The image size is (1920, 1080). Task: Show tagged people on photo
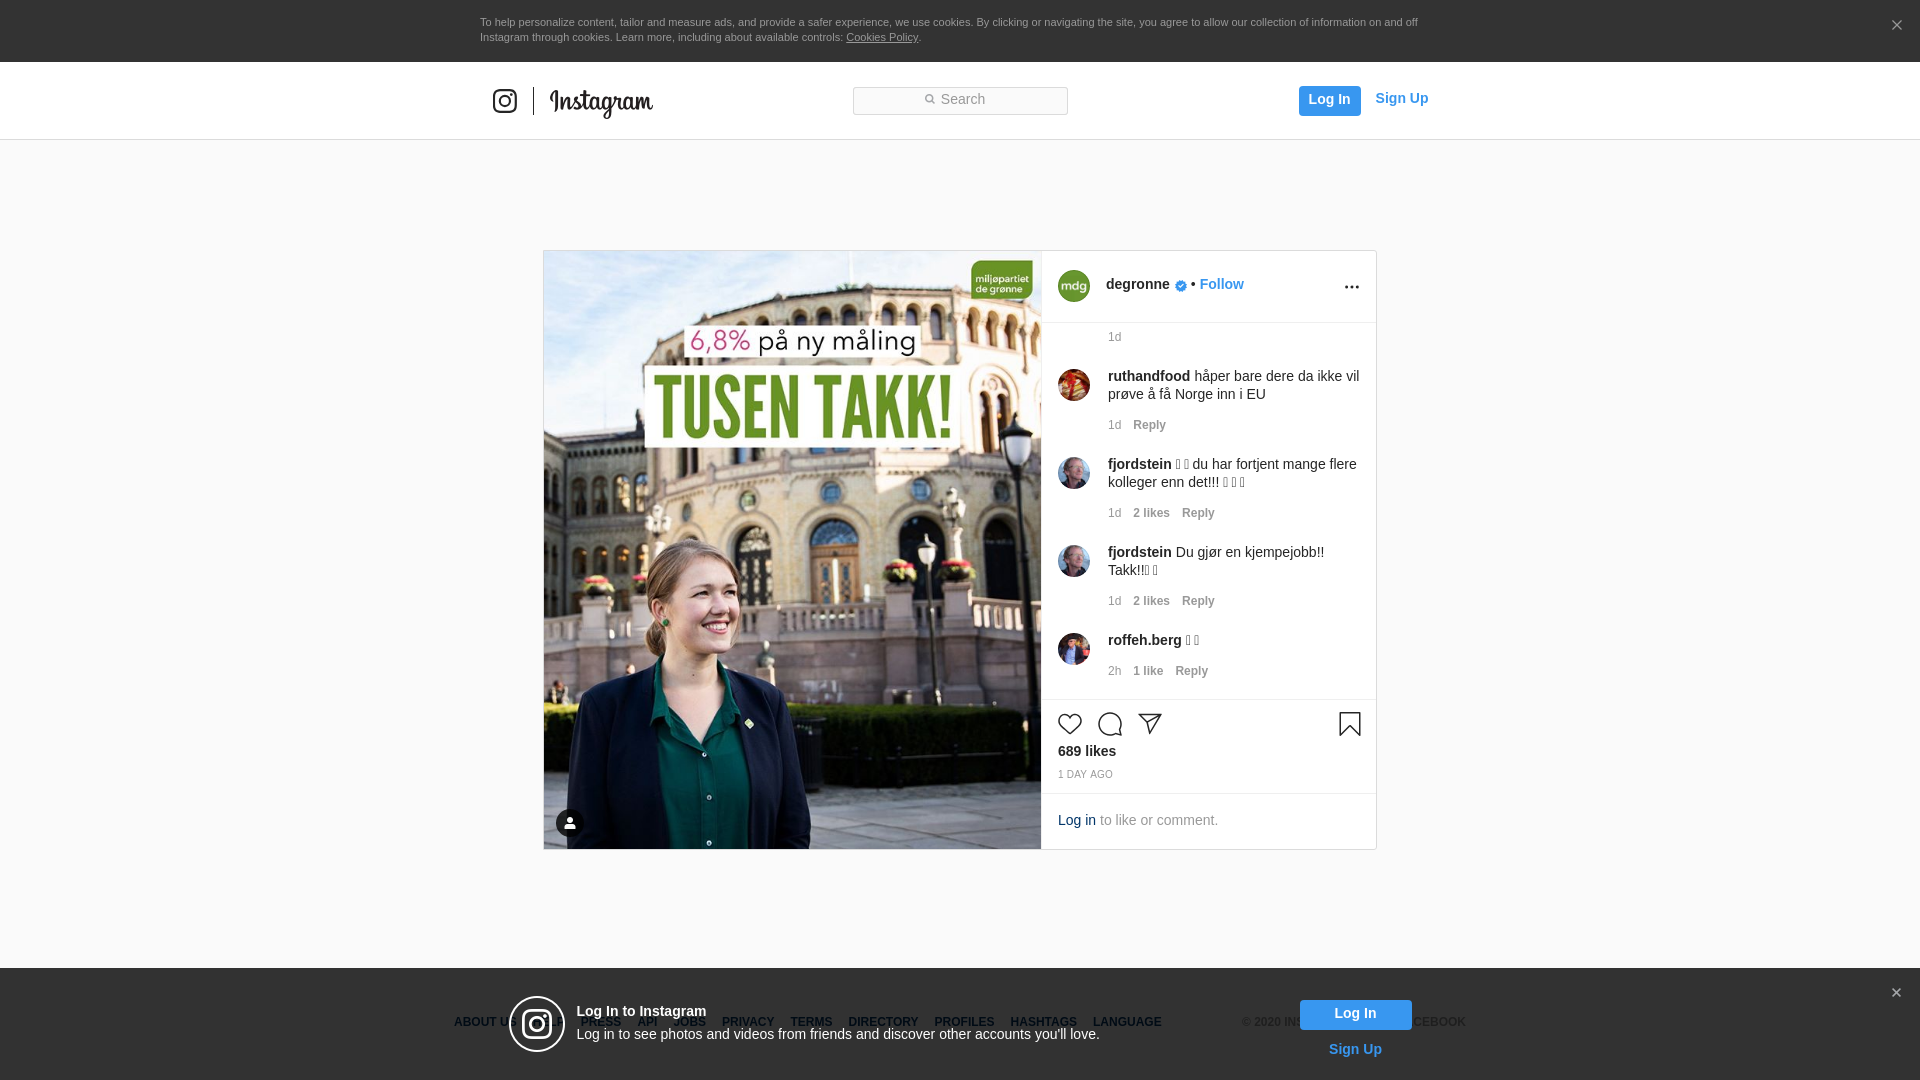(x=570, y=823)
